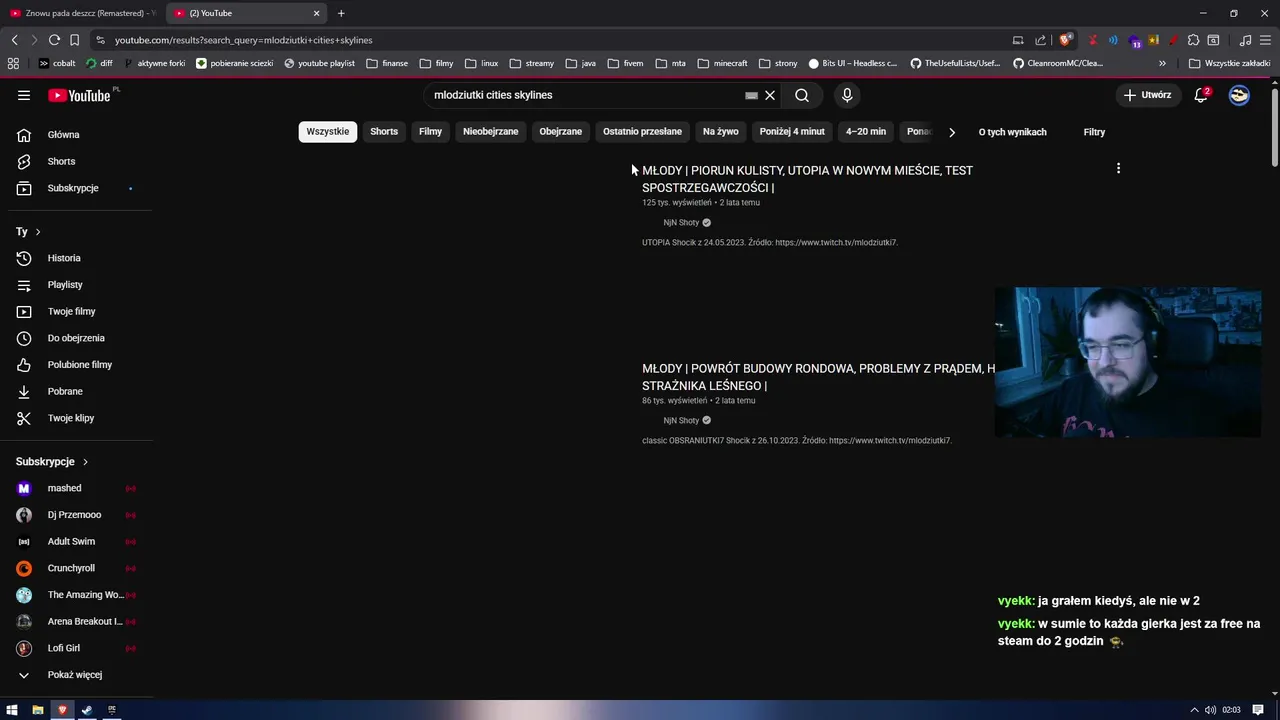1280x720 pixels.
Task: Open the account avatar menu
Action: click(1239, 95)
